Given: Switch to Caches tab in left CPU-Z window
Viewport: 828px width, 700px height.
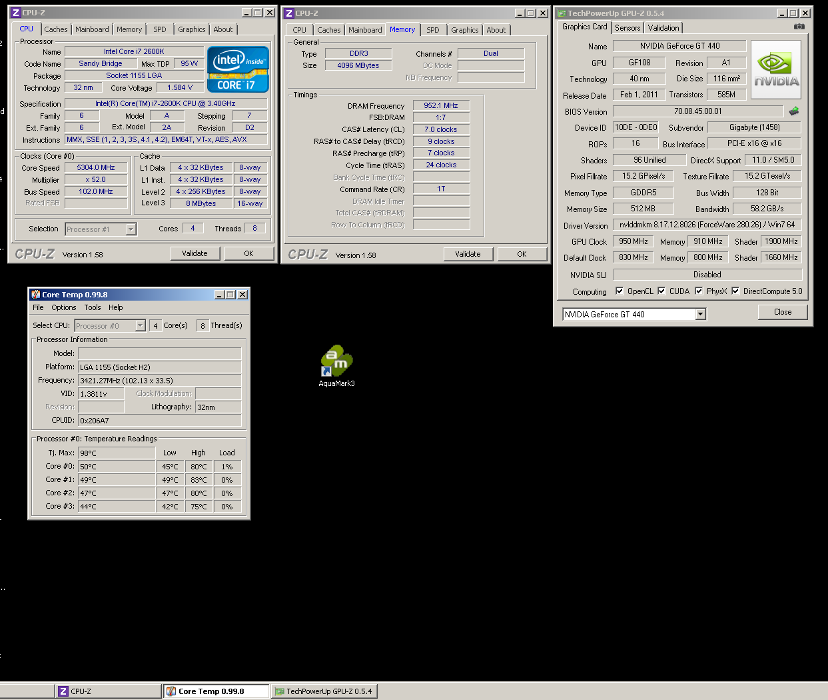Looking at the screenshot, I should point(55,30).
